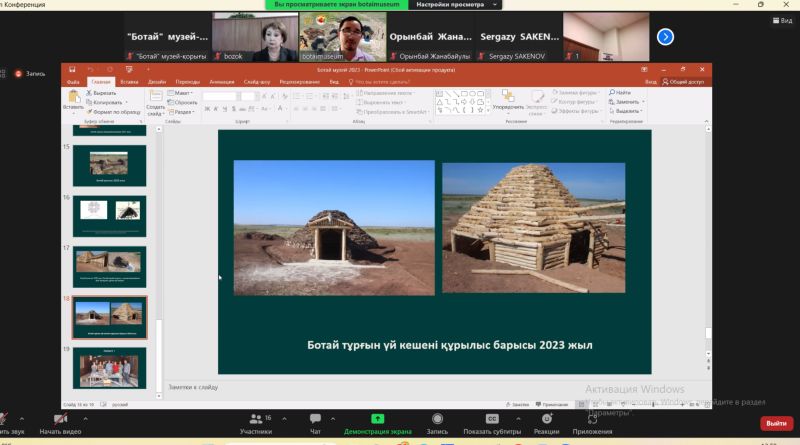This screenshot has height=445, width=800.
Task: Click the green Демонстрация экрана share button
Action: click(x=378, y=423)
